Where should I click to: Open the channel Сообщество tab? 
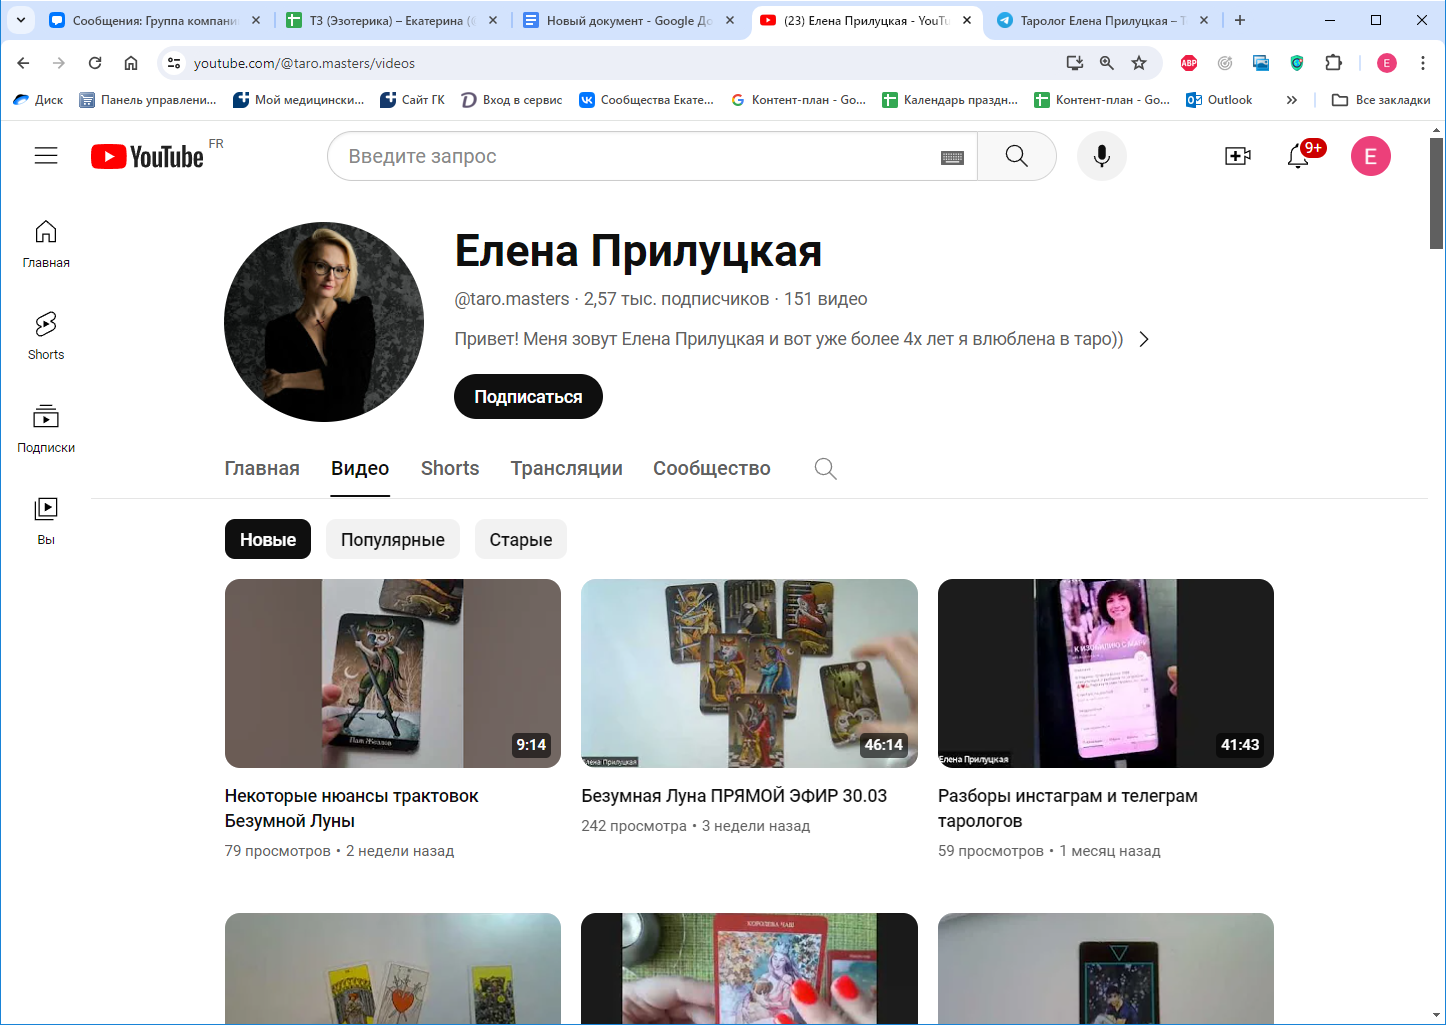tap(712, 468)
